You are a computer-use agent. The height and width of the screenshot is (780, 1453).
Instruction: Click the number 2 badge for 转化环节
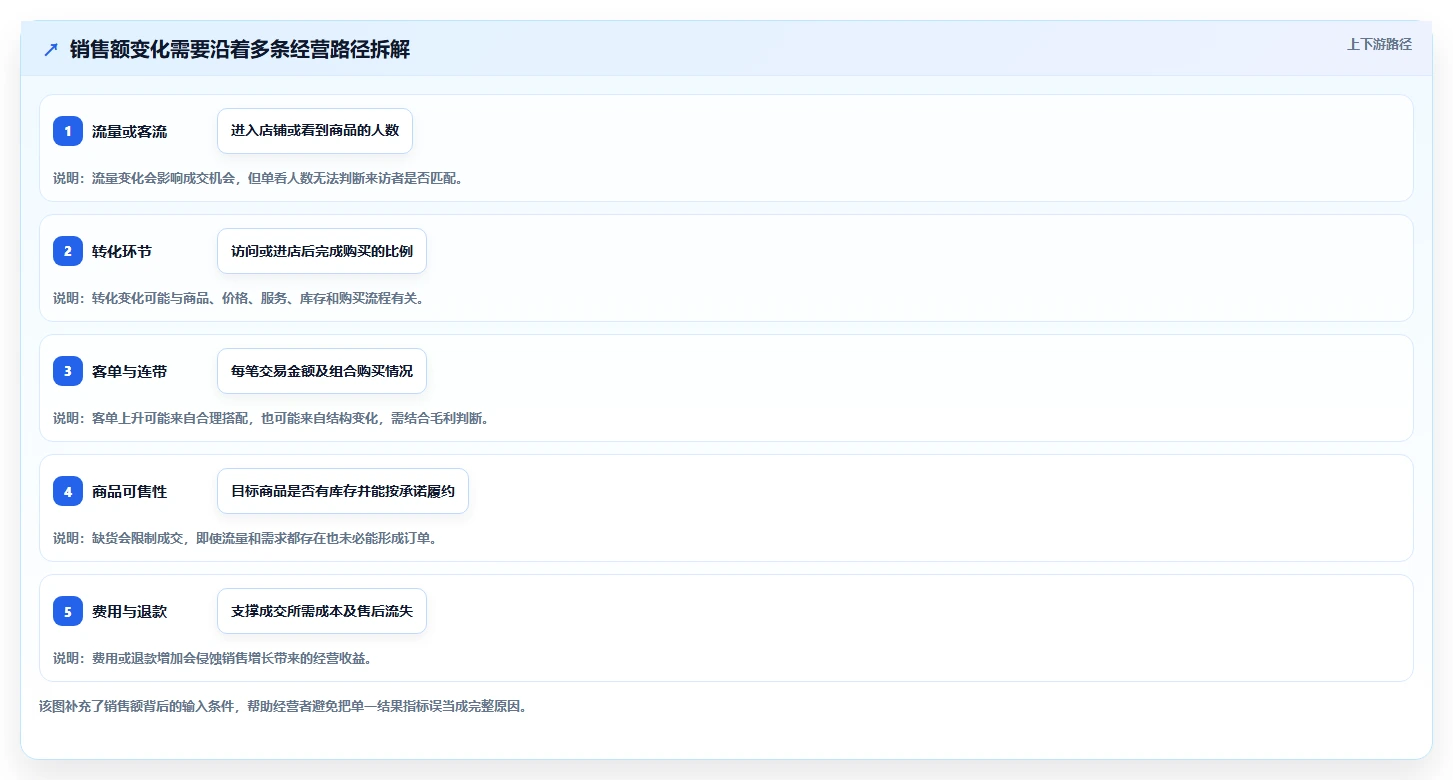pyautogui.click(x=68, y=251)
